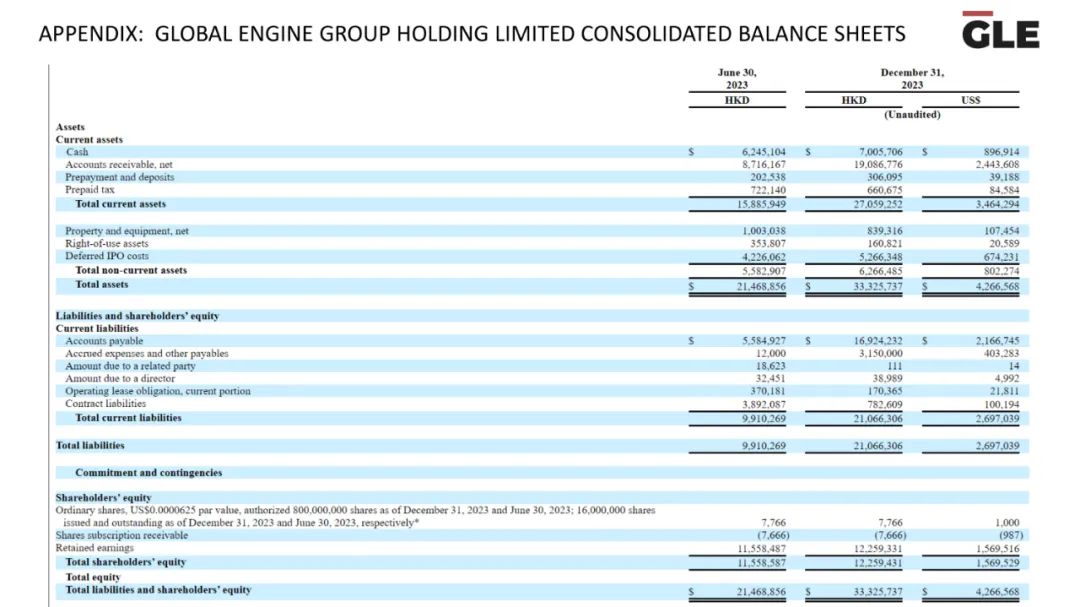Click the 'December 31, 2023' column header

pos(912,79)
